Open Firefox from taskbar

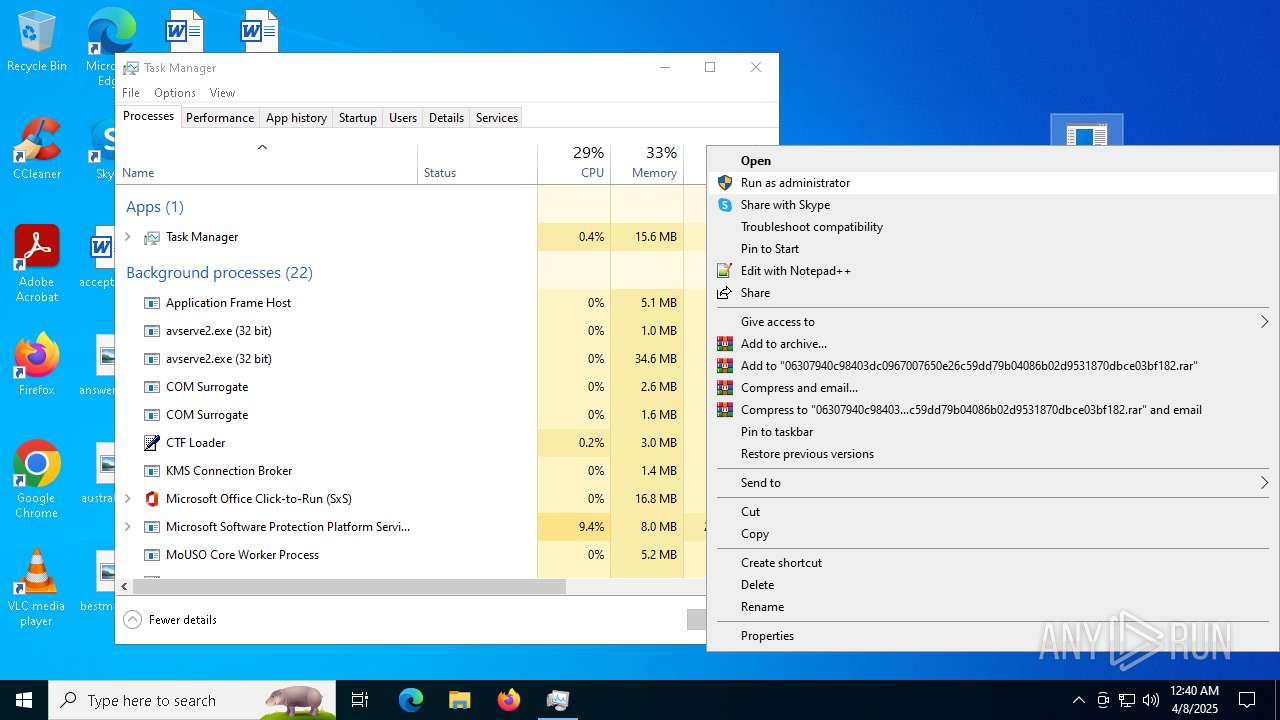508,700
